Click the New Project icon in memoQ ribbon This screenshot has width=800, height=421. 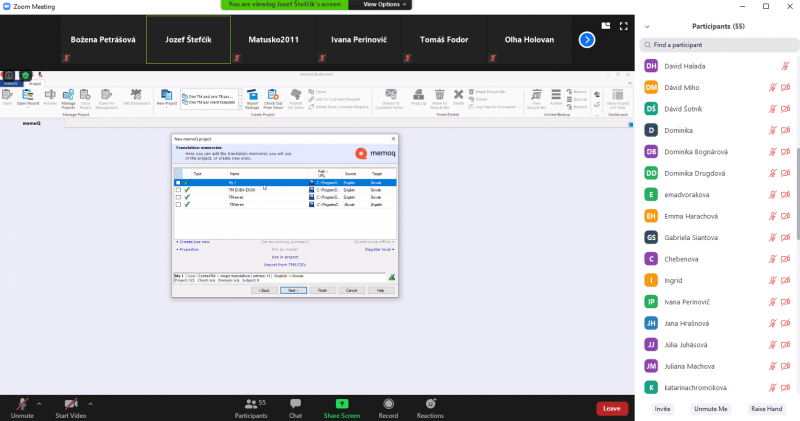(x=166, y=97)
